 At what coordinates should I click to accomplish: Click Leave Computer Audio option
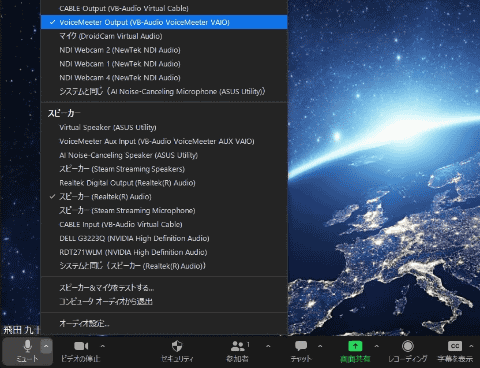point(164,302)
